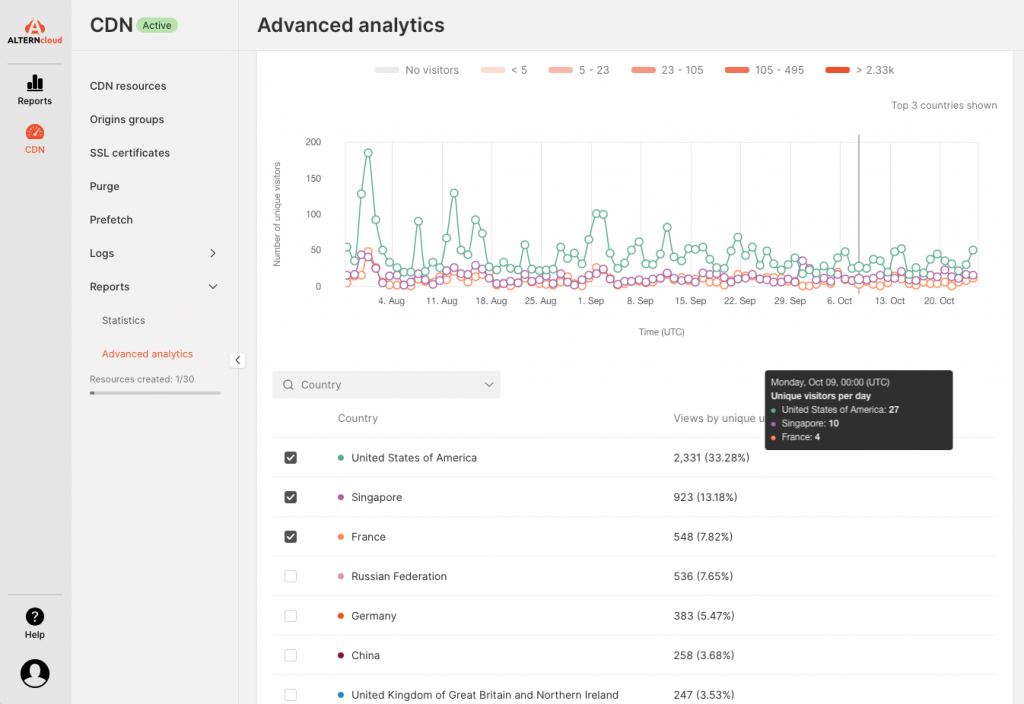The width and height of the screenshot is (1024, 704).
Task: Click the search magnifier in Country field
Action: click(288, 385)
